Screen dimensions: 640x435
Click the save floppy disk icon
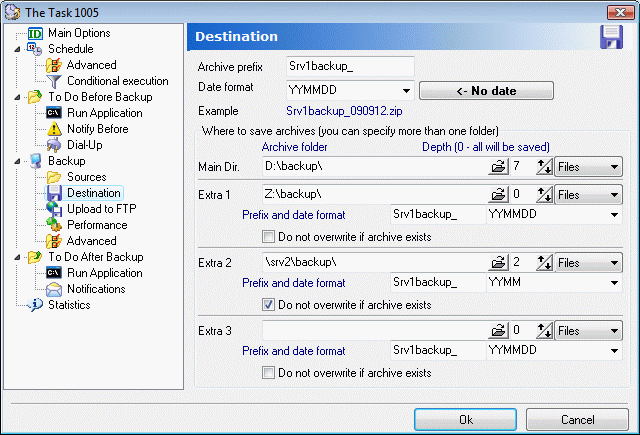pyautogui.click(x=612, y=37)
